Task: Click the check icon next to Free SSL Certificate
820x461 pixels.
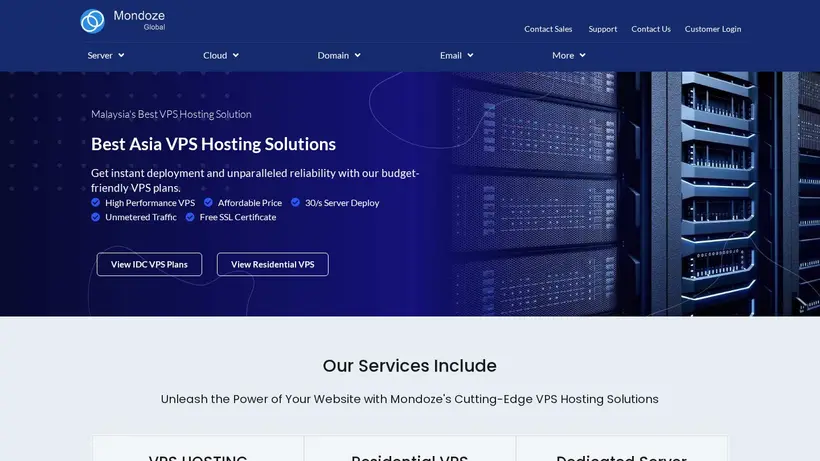Action: (190, 217)
